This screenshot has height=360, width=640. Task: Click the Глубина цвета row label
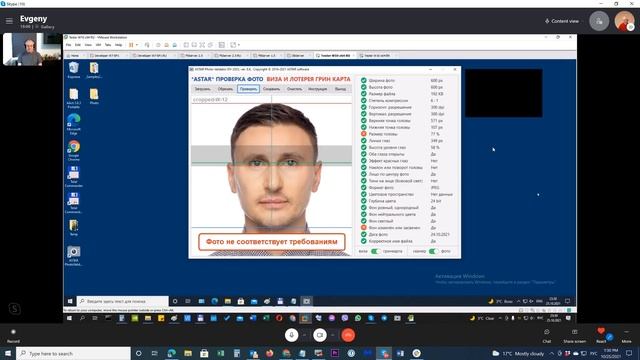pyautogui.click(x=382, y=201)
